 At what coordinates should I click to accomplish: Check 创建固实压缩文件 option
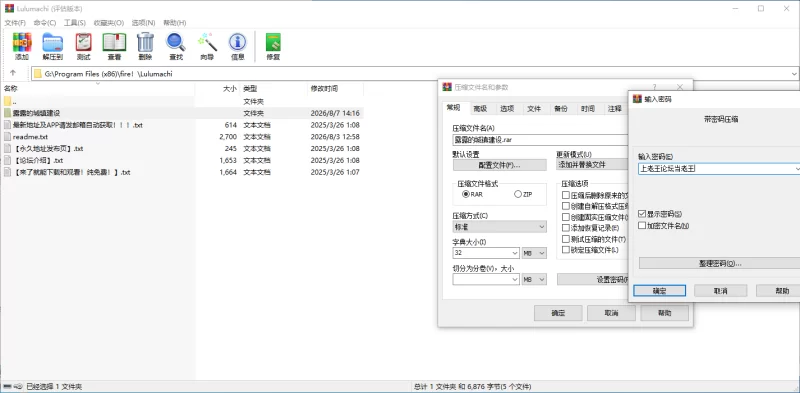pos(566,217)
